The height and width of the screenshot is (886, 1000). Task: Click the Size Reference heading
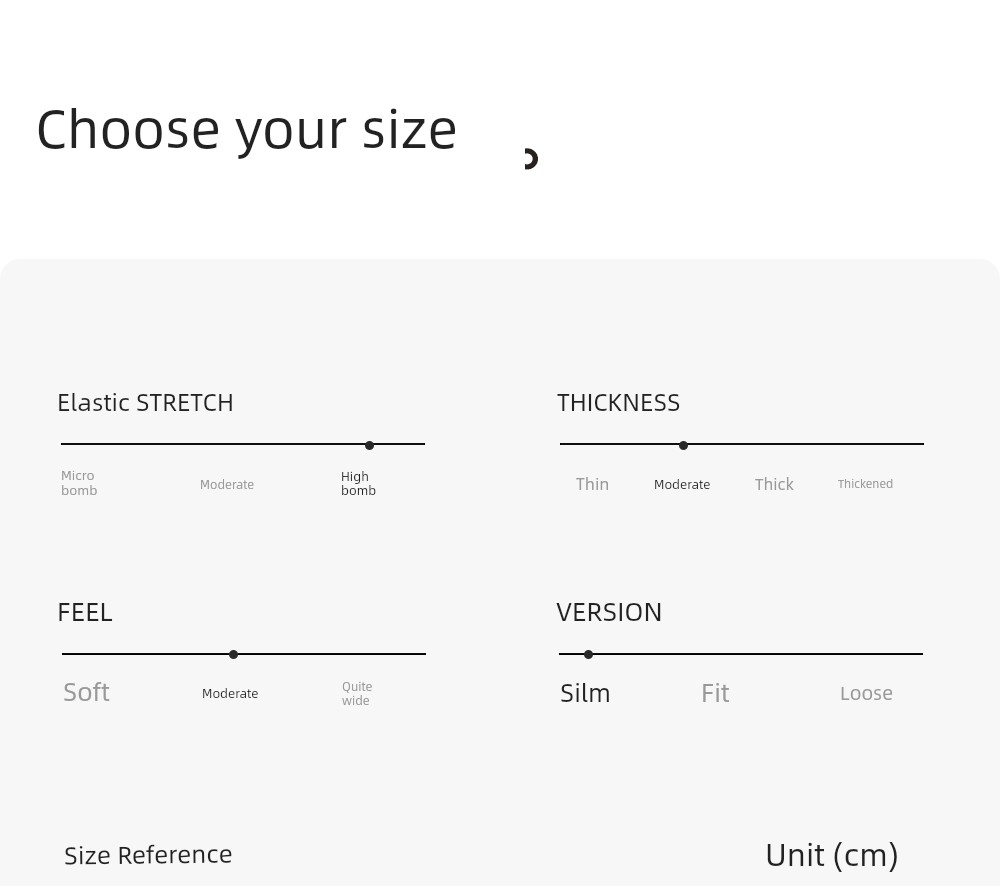tap(148, 855)
